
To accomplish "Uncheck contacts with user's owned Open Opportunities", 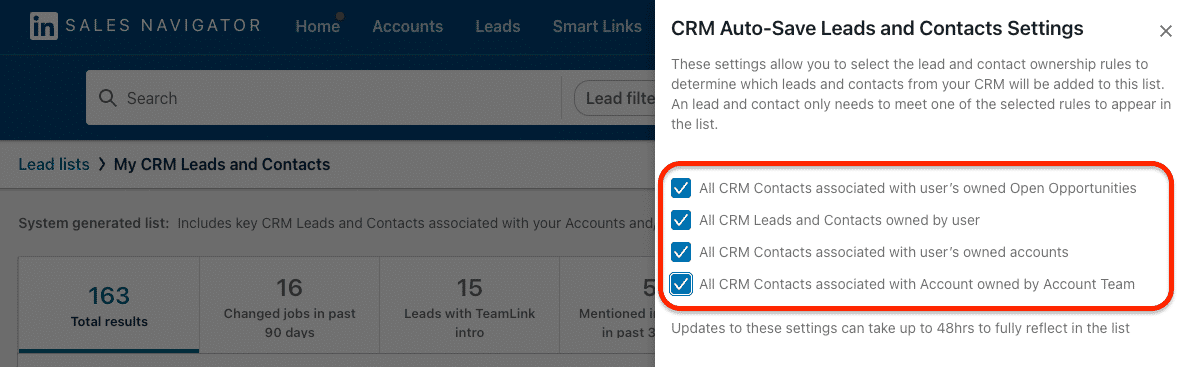I will [x=681, y=188].
